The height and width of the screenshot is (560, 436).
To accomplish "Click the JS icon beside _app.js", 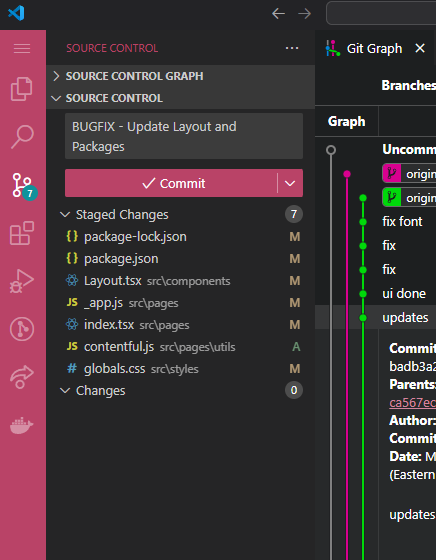I will 72,302.
